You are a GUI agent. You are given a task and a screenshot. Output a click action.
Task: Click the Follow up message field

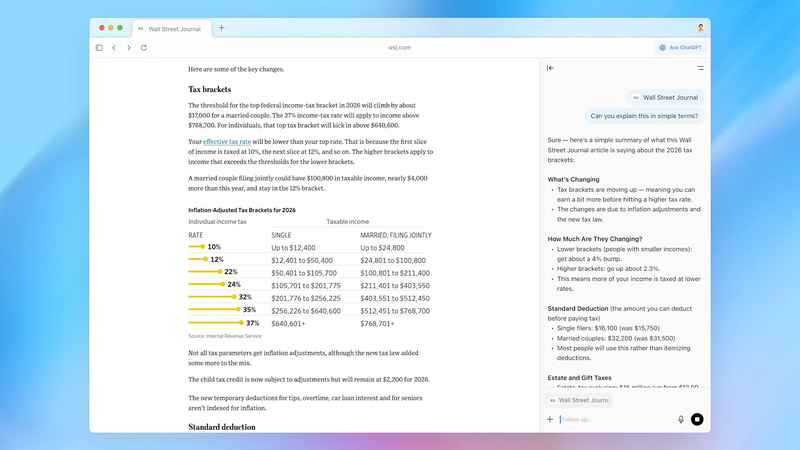pos(610,419)
